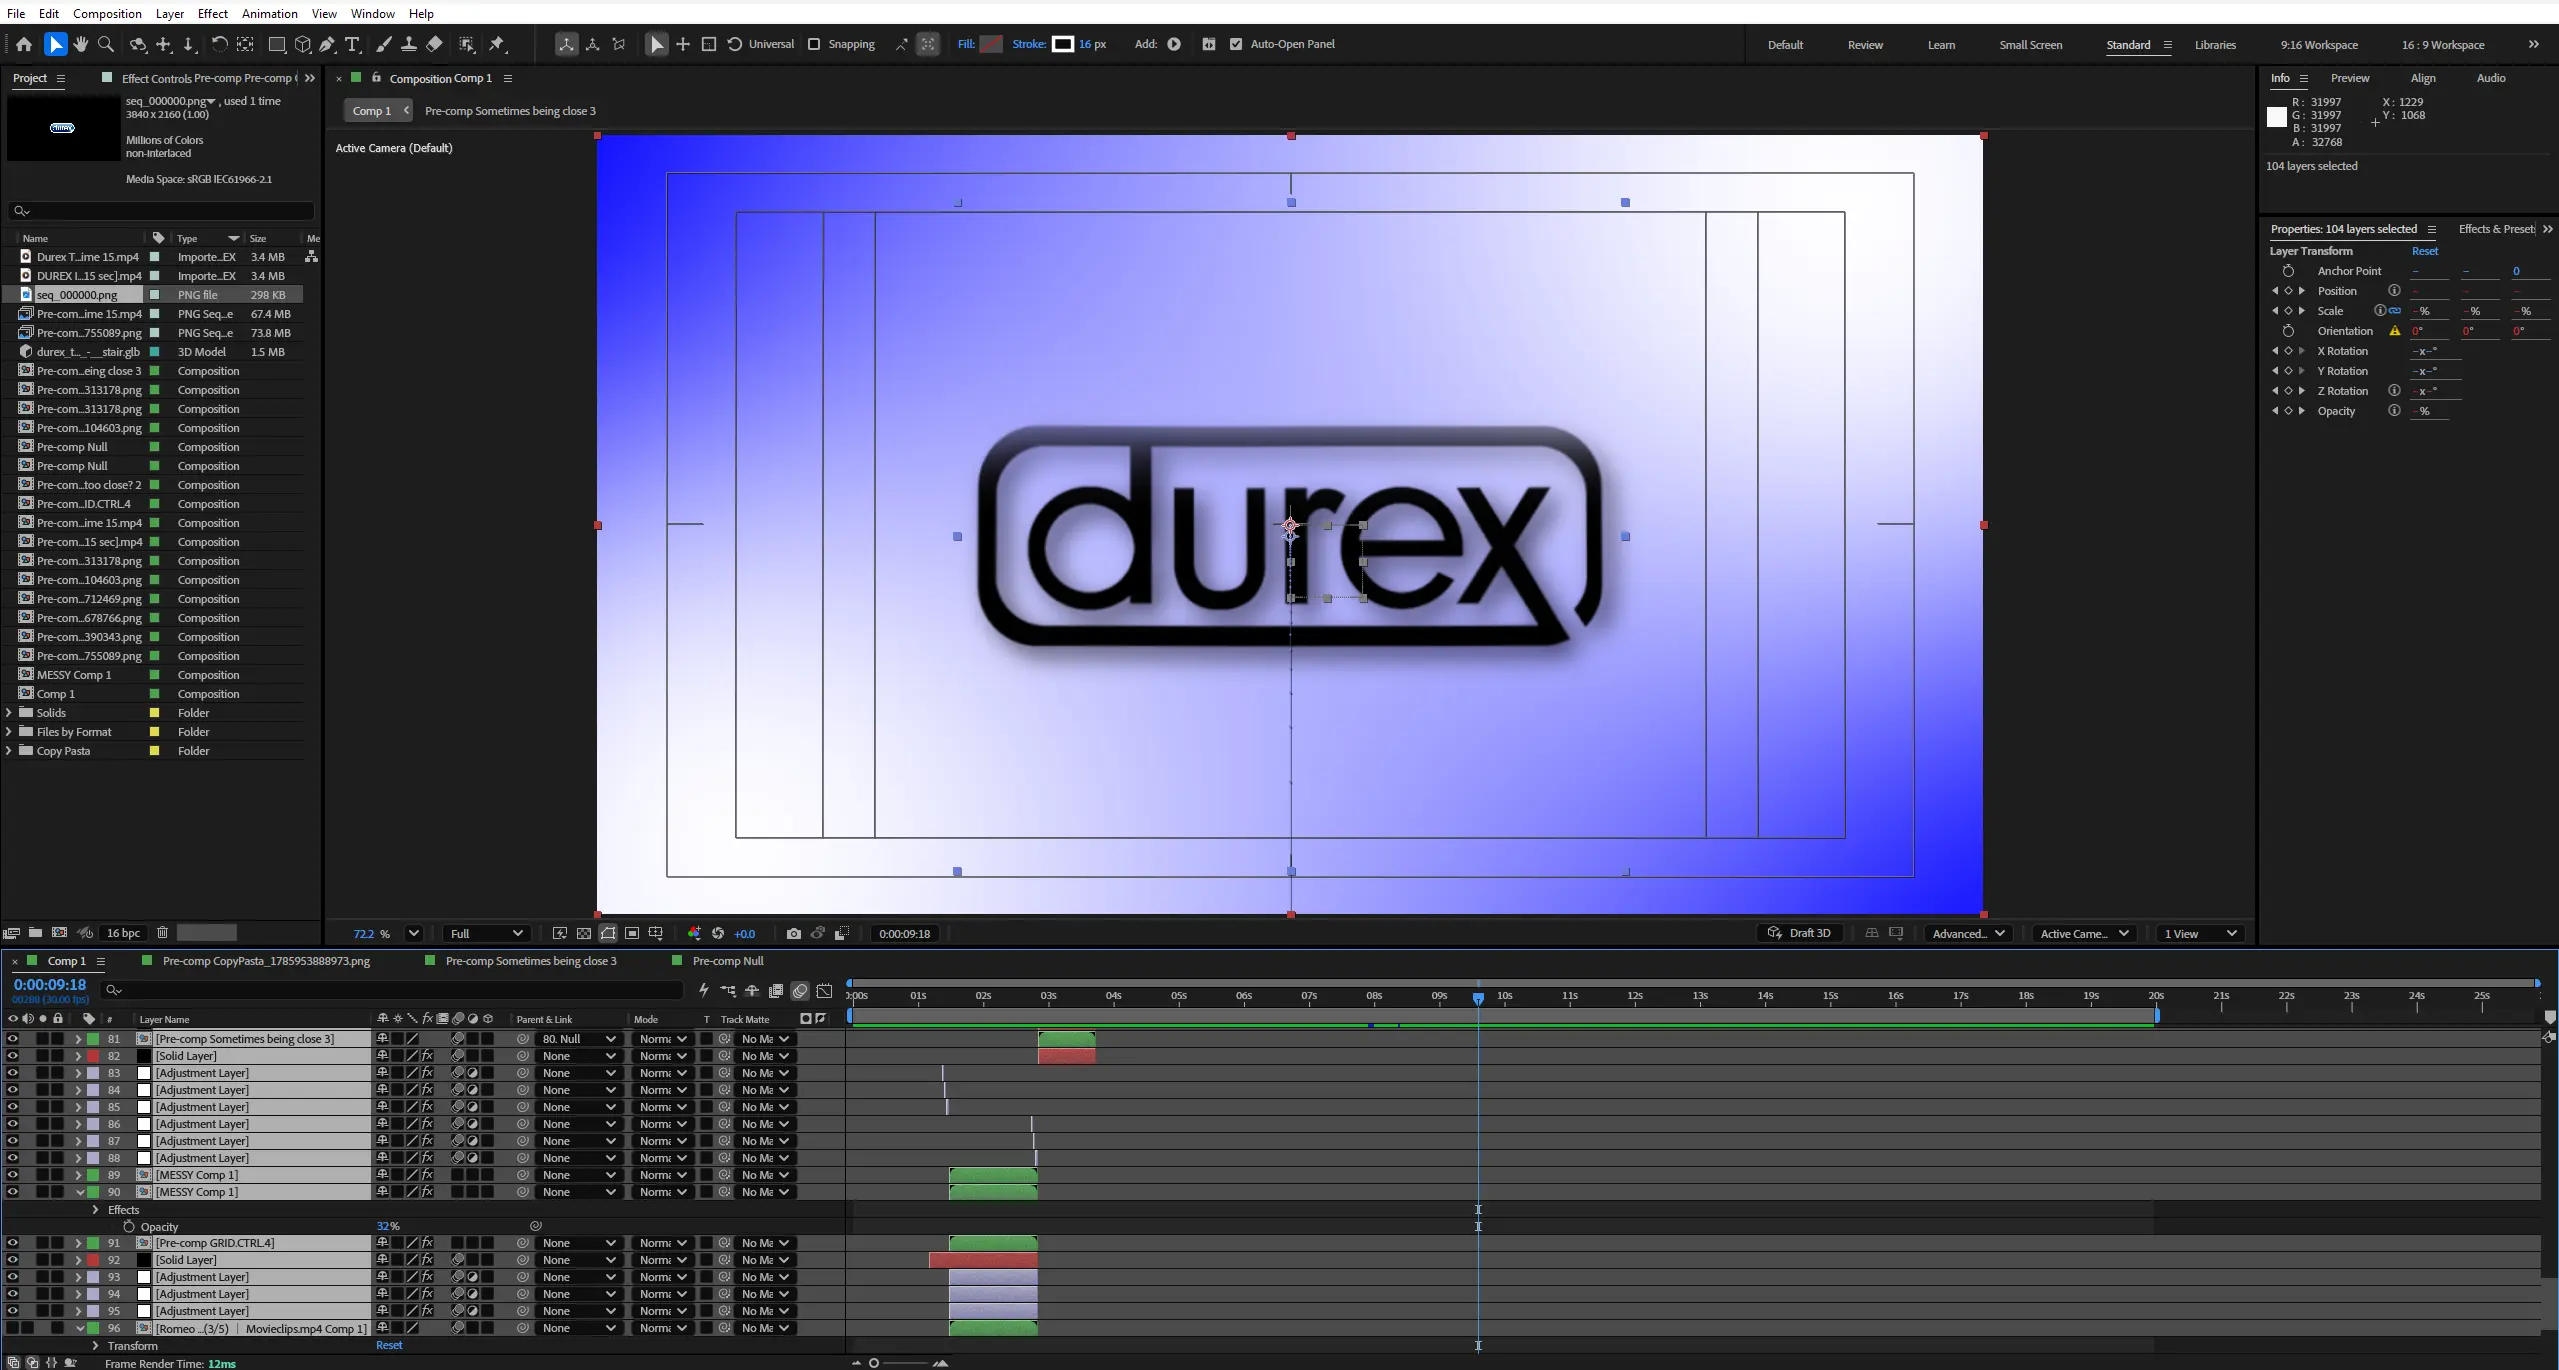Reset exposure in the viewer footer

(718, 933)
